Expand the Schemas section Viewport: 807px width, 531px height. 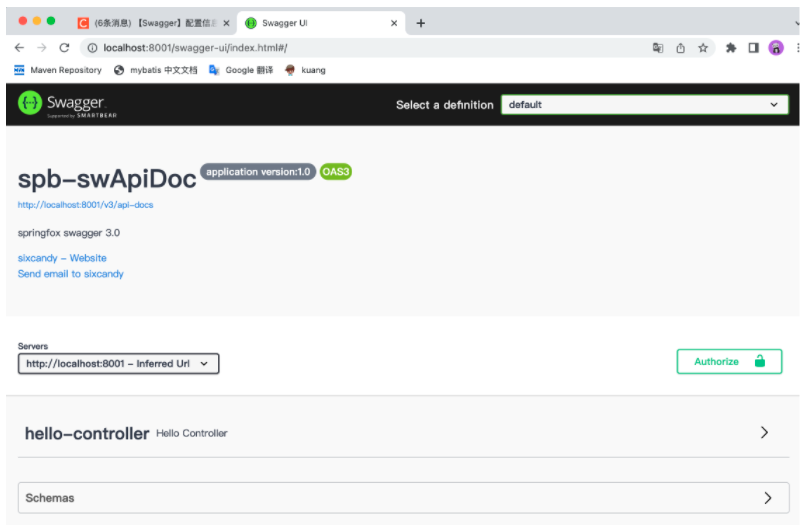point(403,498)
